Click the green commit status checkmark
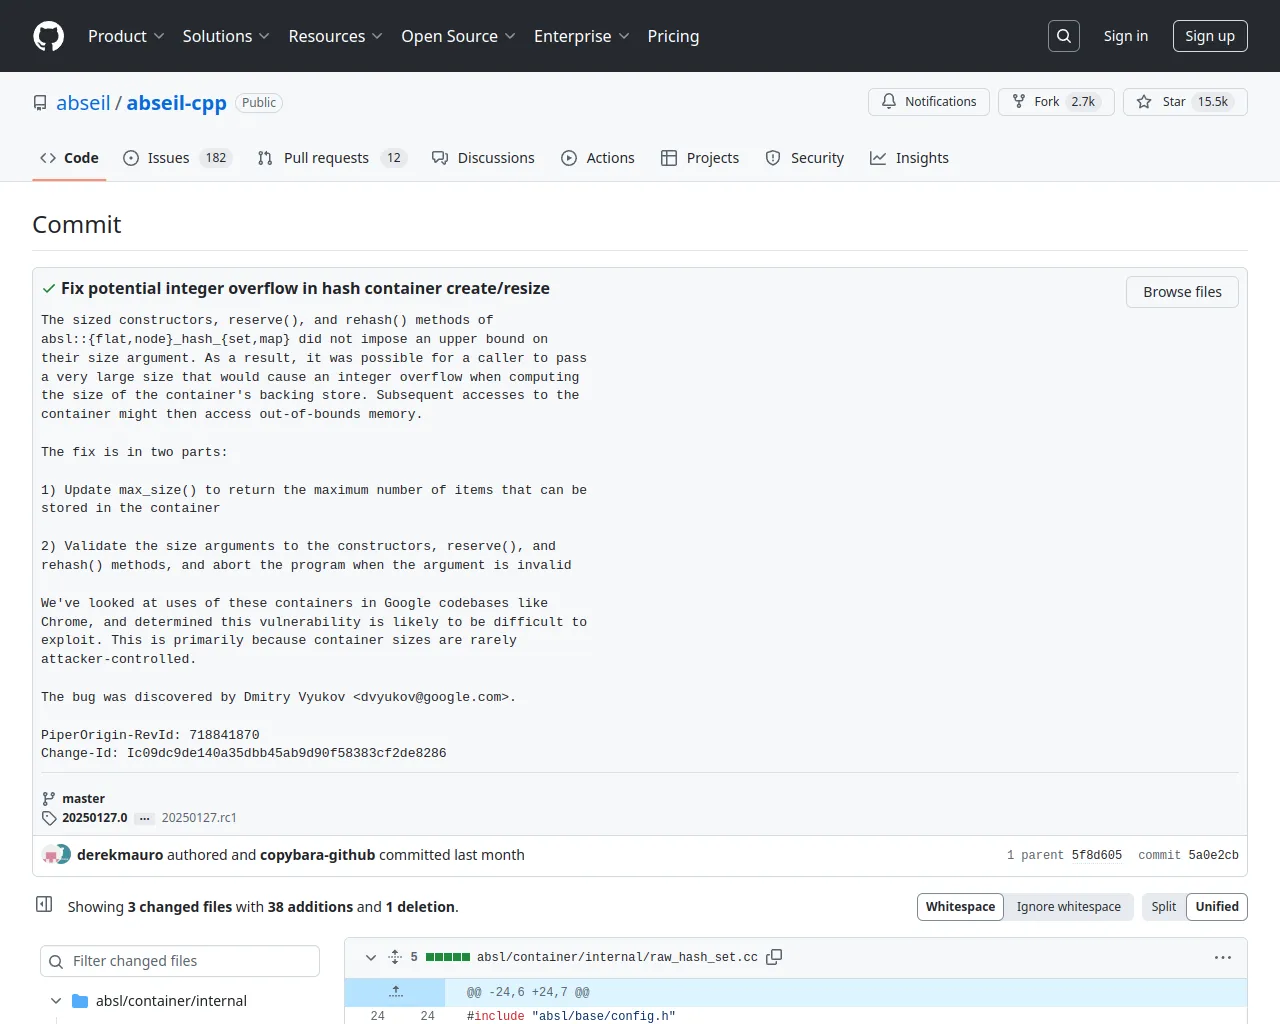Viewport: 1280px width, 1024px height. (x=48, y=288)
